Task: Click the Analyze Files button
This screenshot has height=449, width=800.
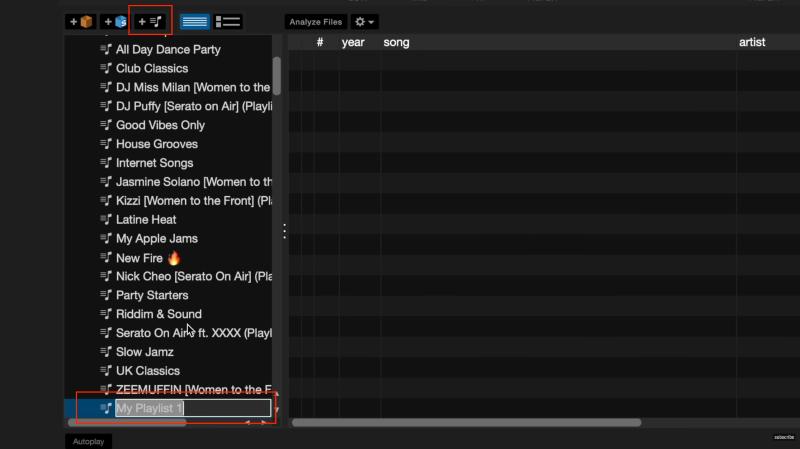Action: point(315,22)
